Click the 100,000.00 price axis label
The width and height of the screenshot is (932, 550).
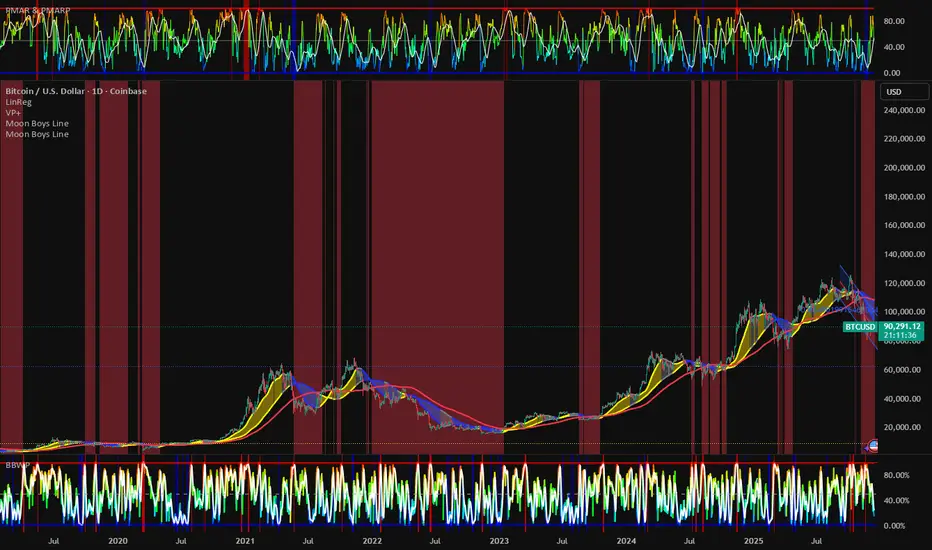pyautogui.click(x=904, y=312)
